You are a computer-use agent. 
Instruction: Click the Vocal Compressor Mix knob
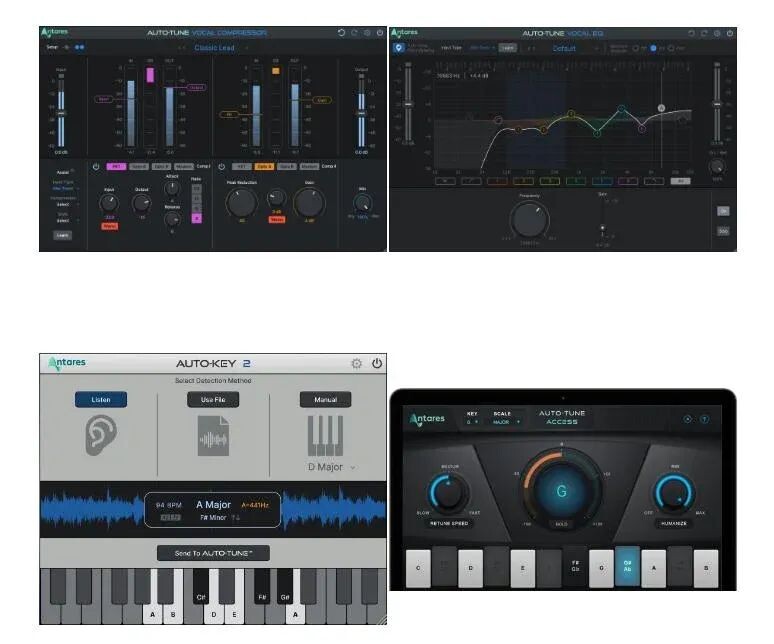click(x=363, y=203)
